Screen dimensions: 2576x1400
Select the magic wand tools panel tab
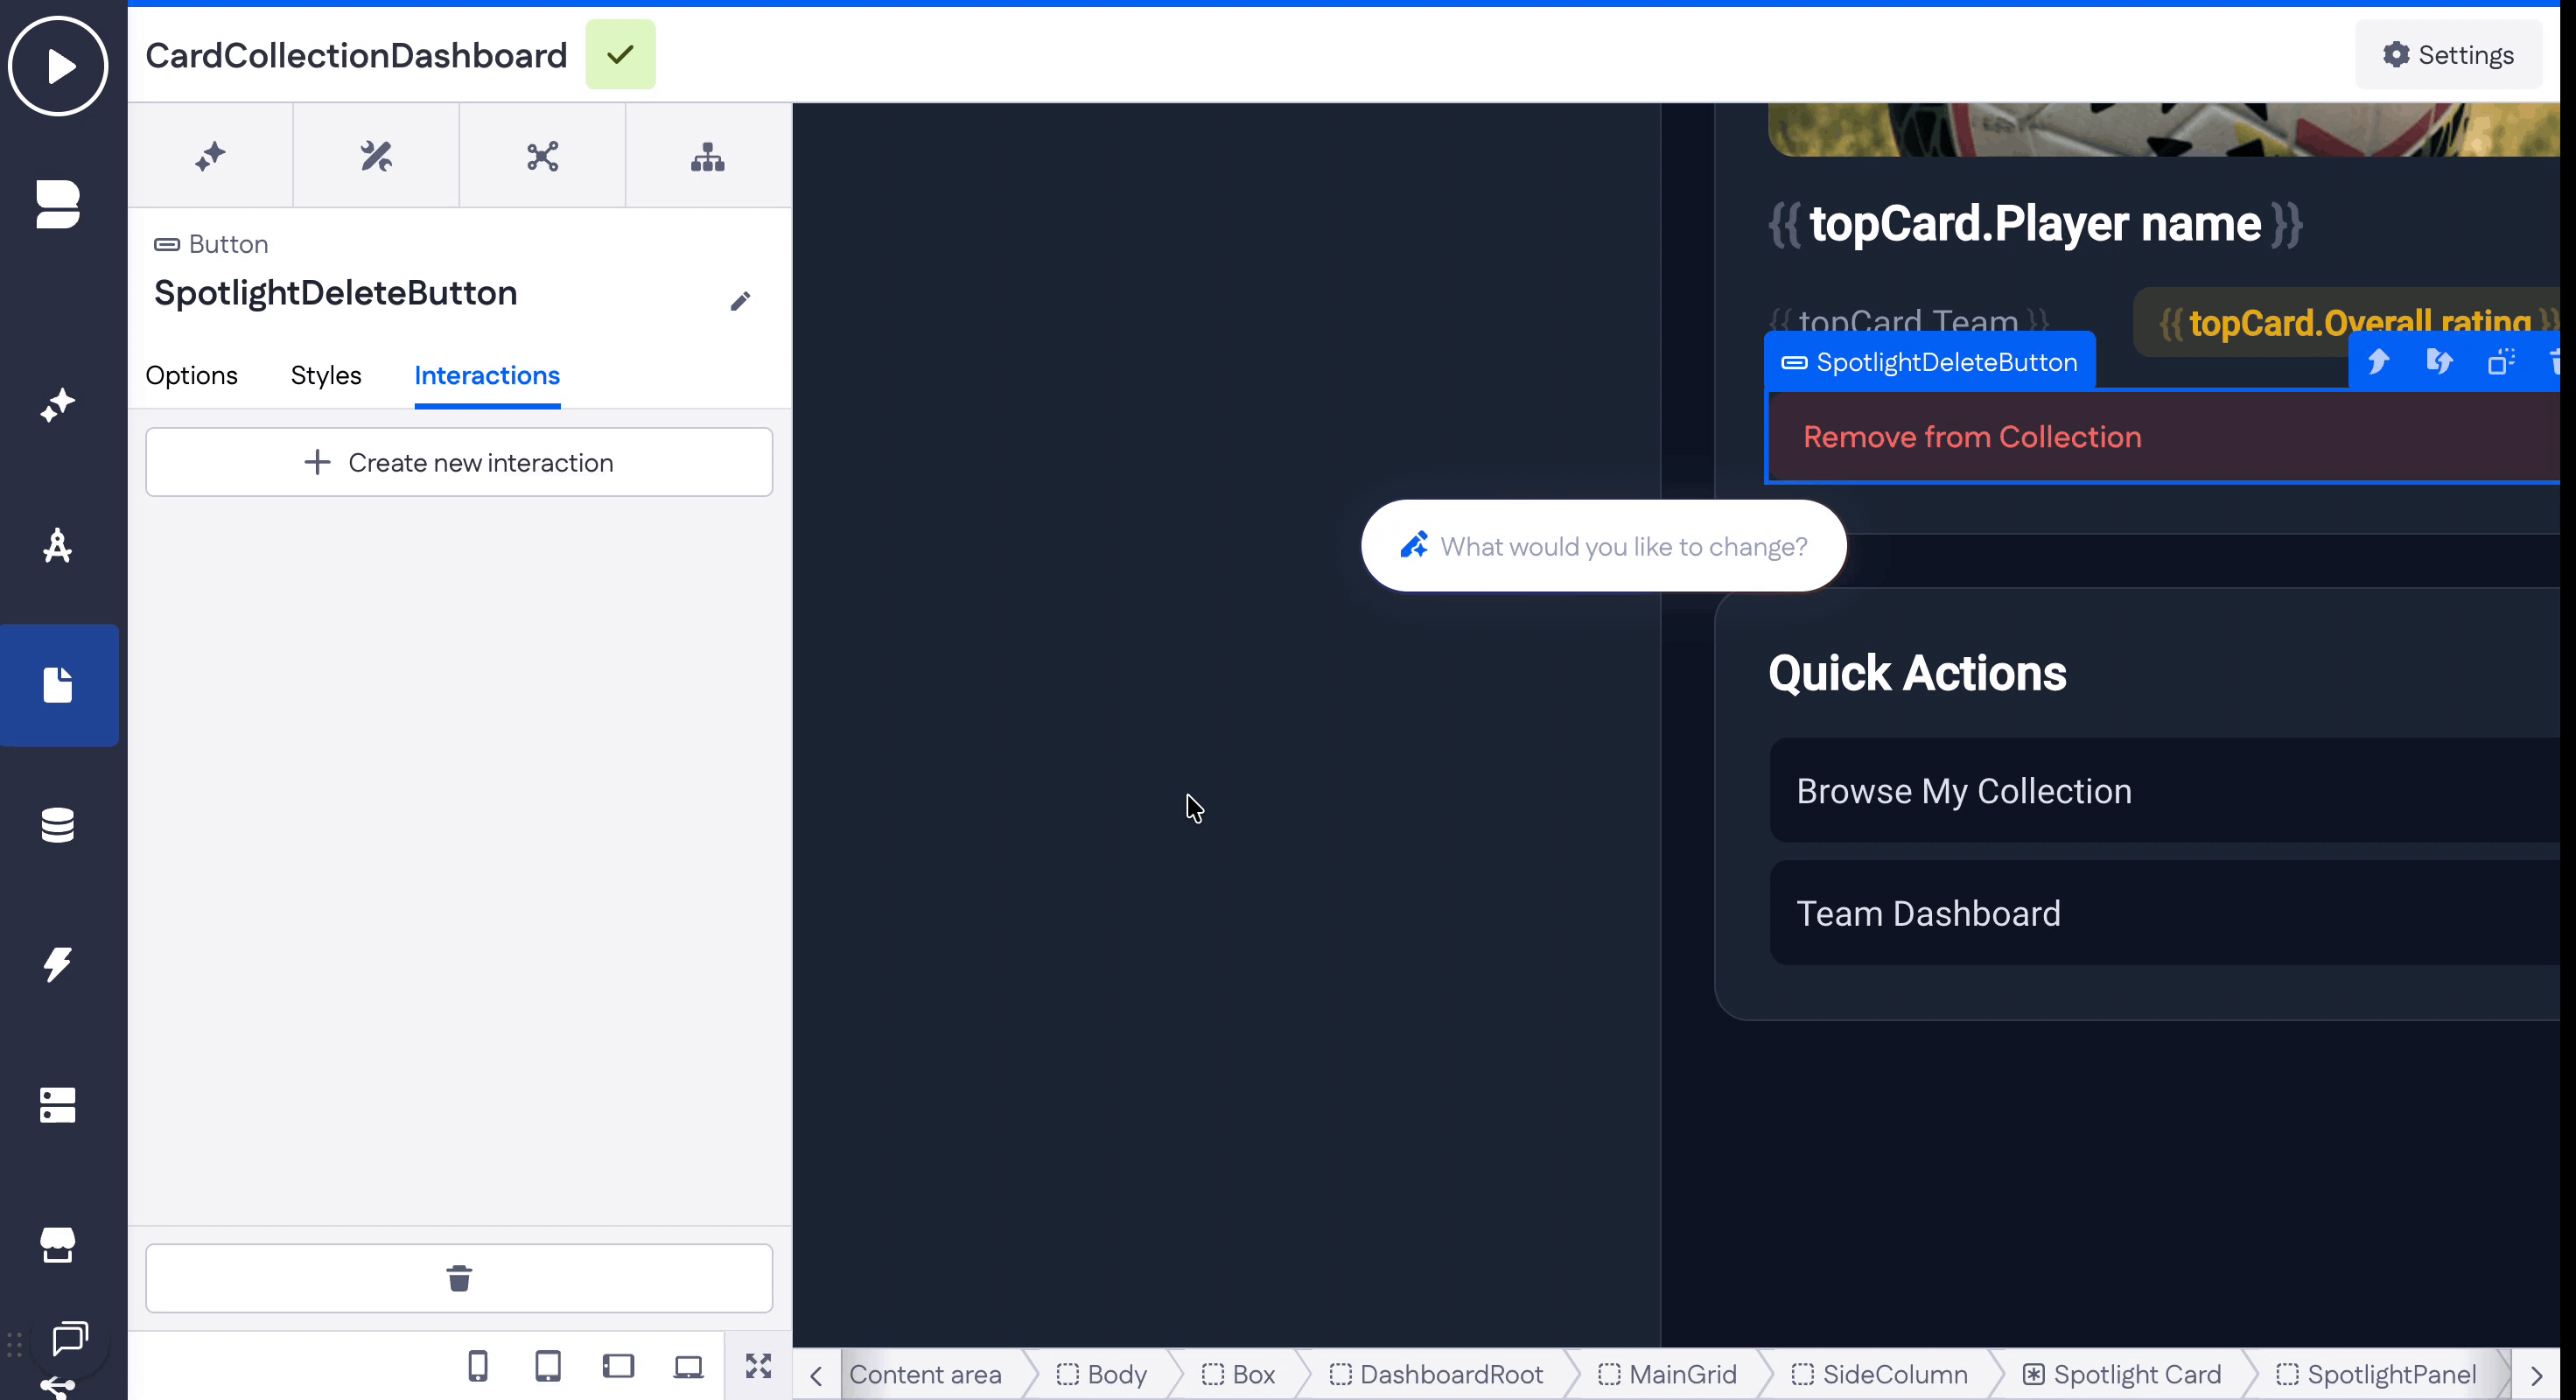click(x=376, y=156)
